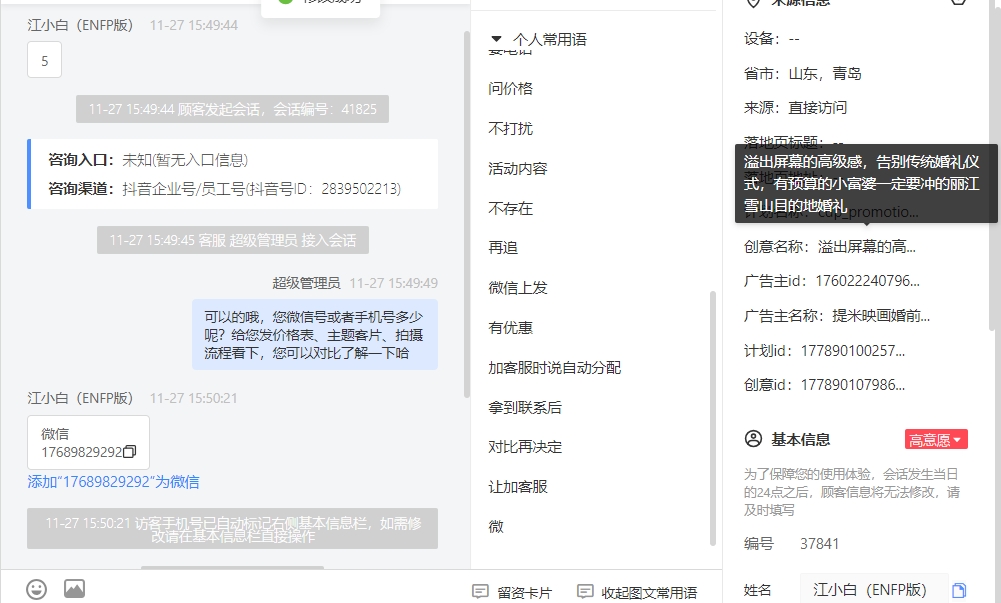Click the 设备 field in source info

[x=771, y=39]
